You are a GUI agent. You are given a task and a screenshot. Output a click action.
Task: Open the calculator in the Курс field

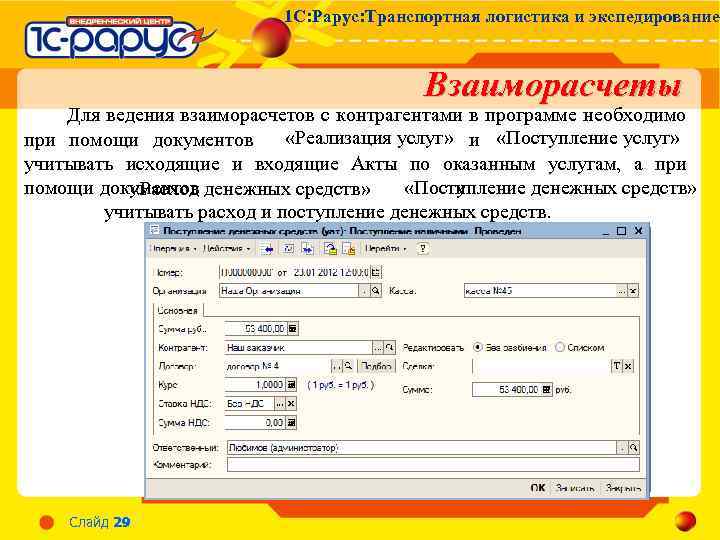pyautogui.click(x=291, y=385)
